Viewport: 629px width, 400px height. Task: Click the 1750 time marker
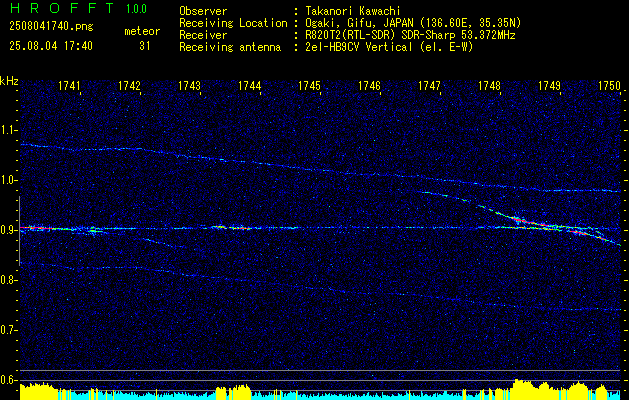(x=609, y=86)
